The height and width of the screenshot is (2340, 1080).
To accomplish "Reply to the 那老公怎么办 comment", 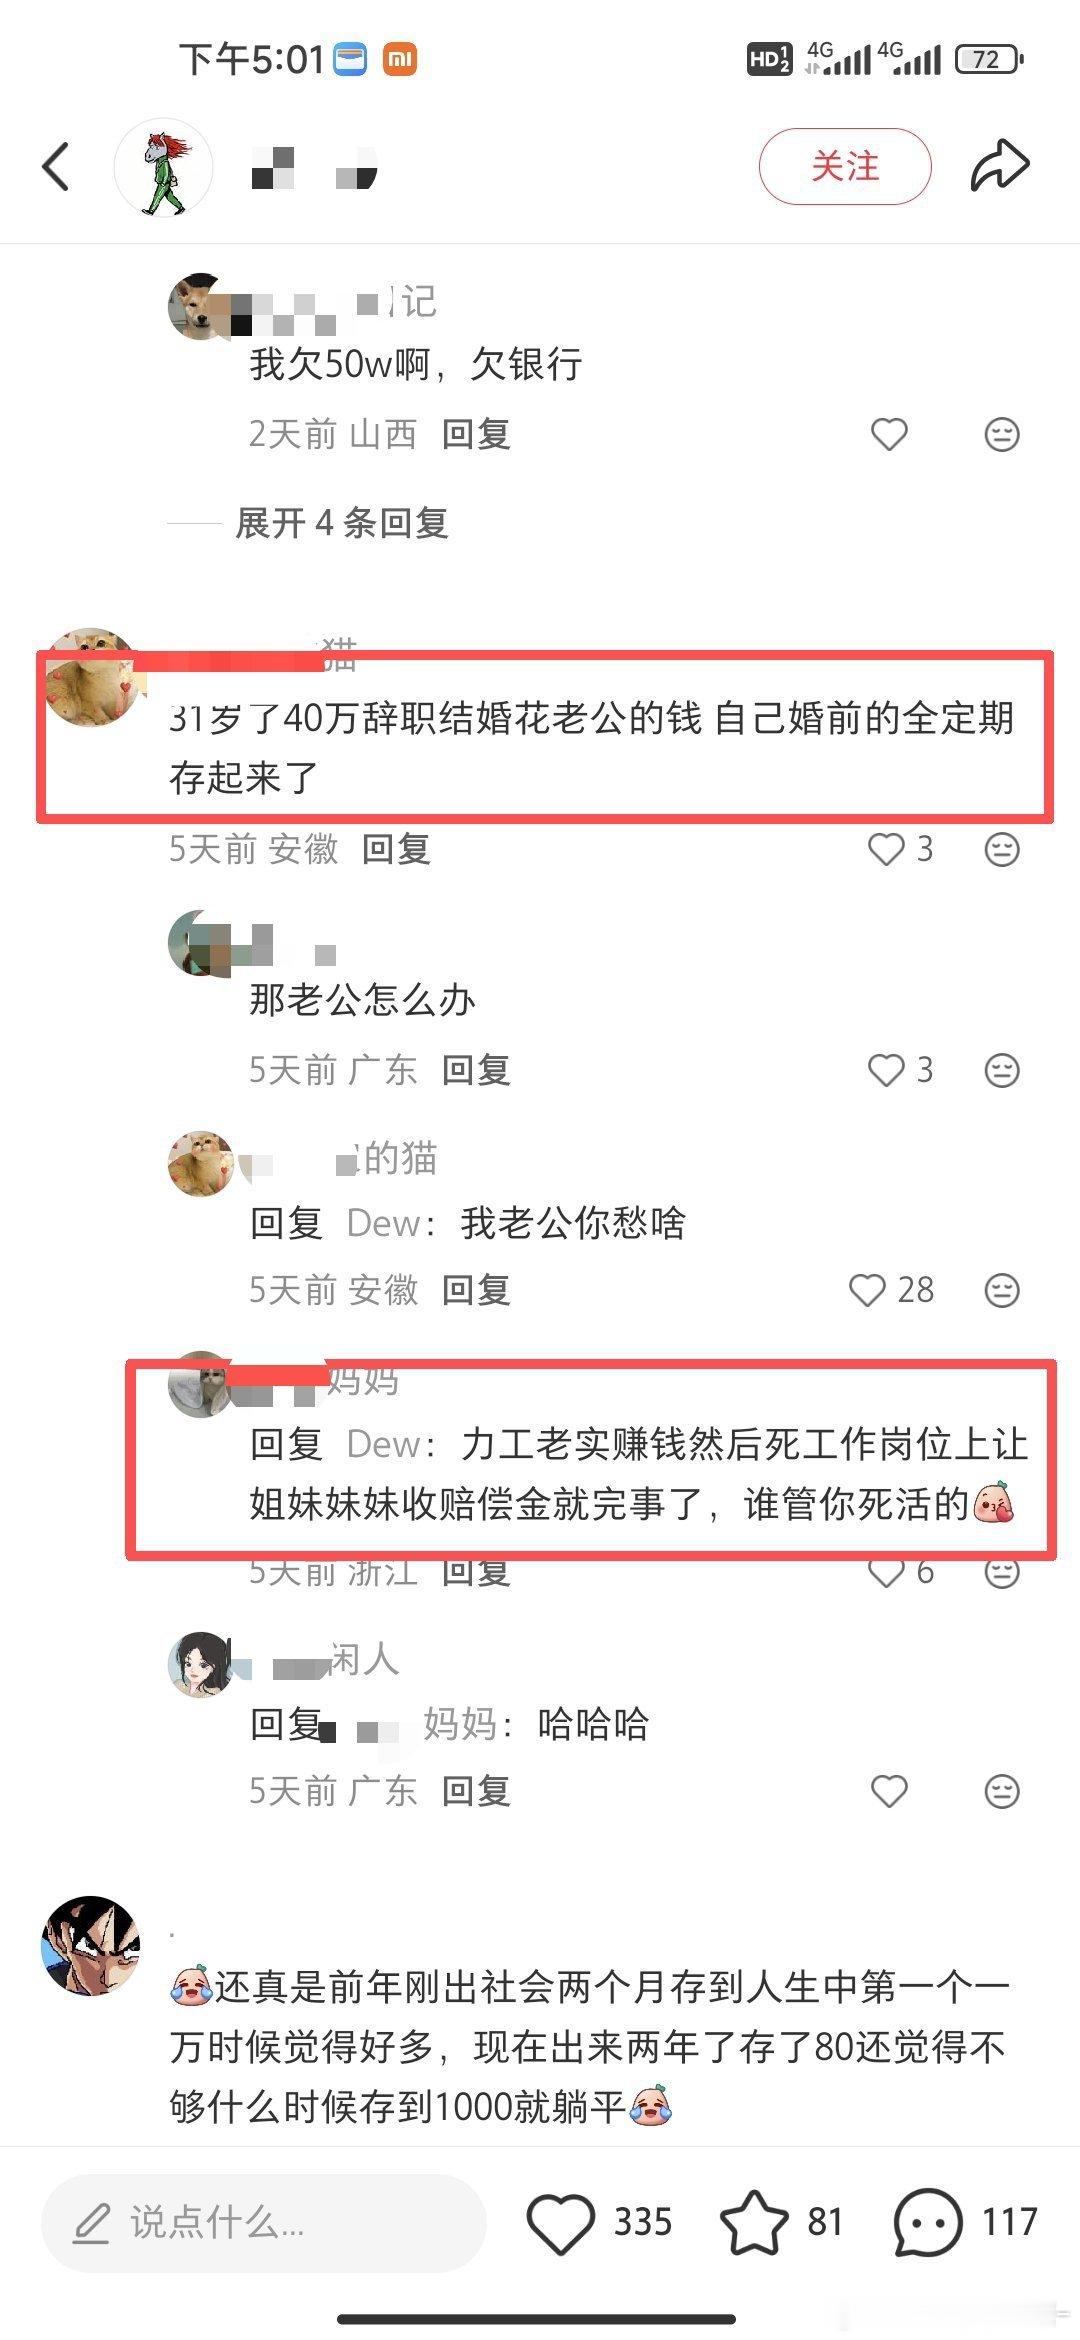I will pyautogui.click(x=476, y=1070).
